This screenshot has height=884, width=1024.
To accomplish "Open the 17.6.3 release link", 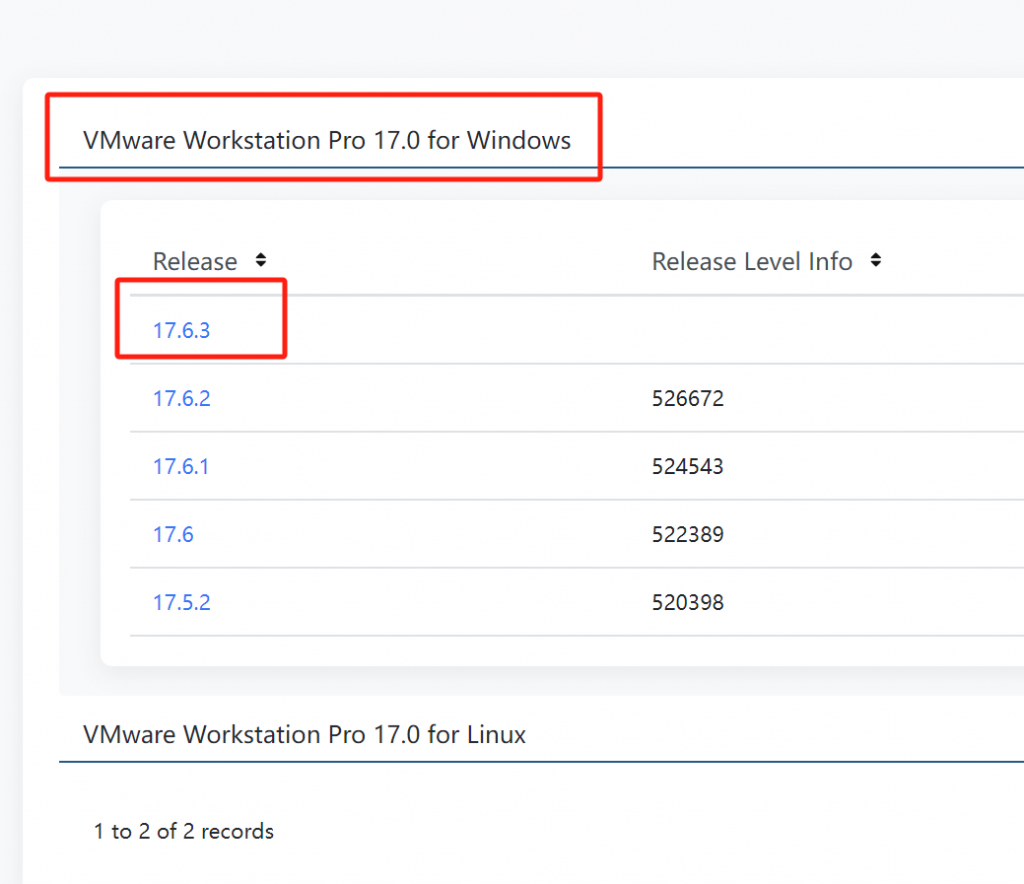I will 182,330.
